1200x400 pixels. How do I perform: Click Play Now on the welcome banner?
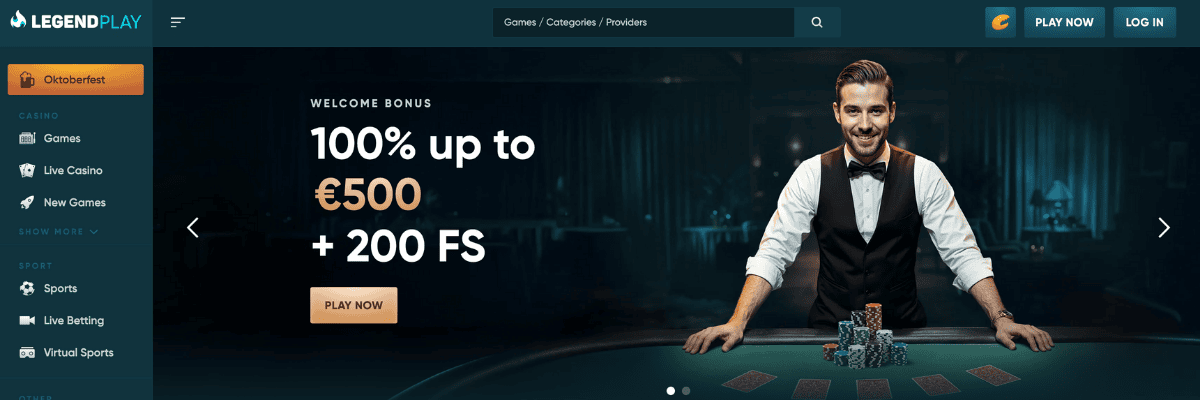(354, 305)
